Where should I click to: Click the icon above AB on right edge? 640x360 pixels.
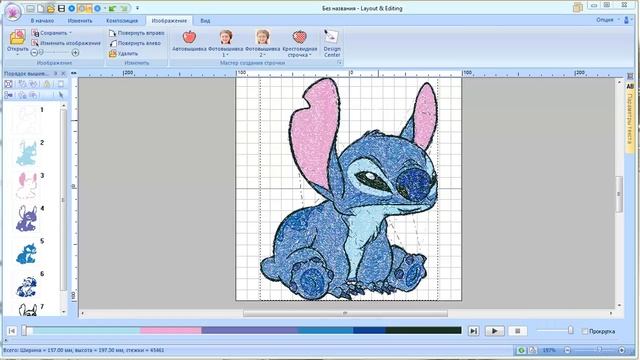(630, 76)
